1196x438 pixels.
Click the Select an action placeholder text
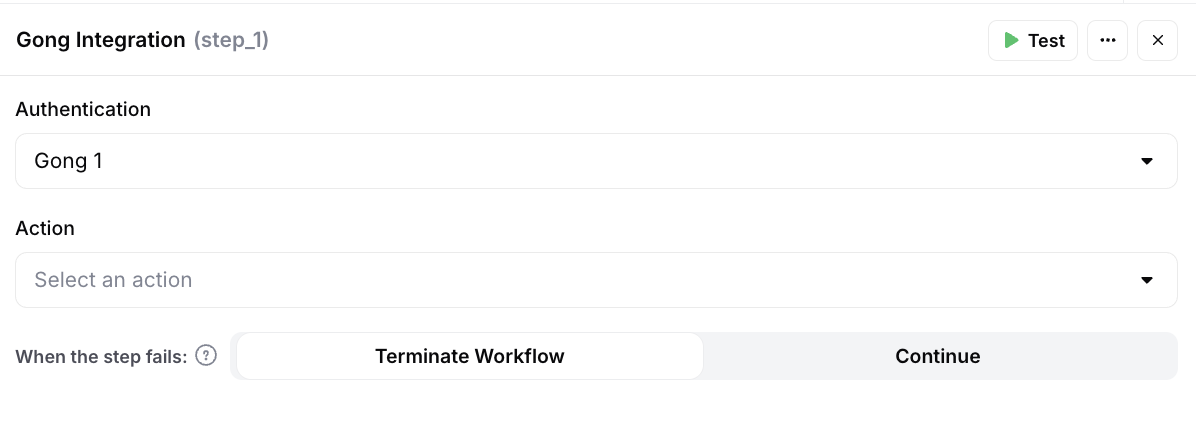[x=113, y=280]
